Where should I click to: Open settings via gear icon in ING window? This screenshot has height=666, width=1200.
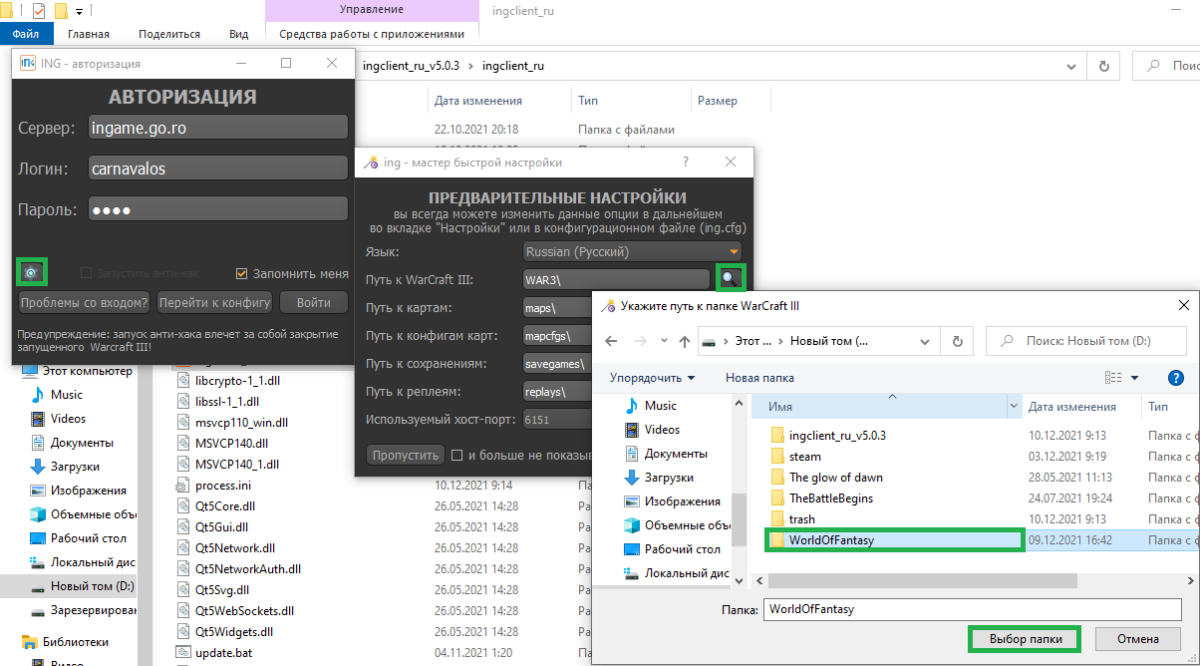pos(32,272)
